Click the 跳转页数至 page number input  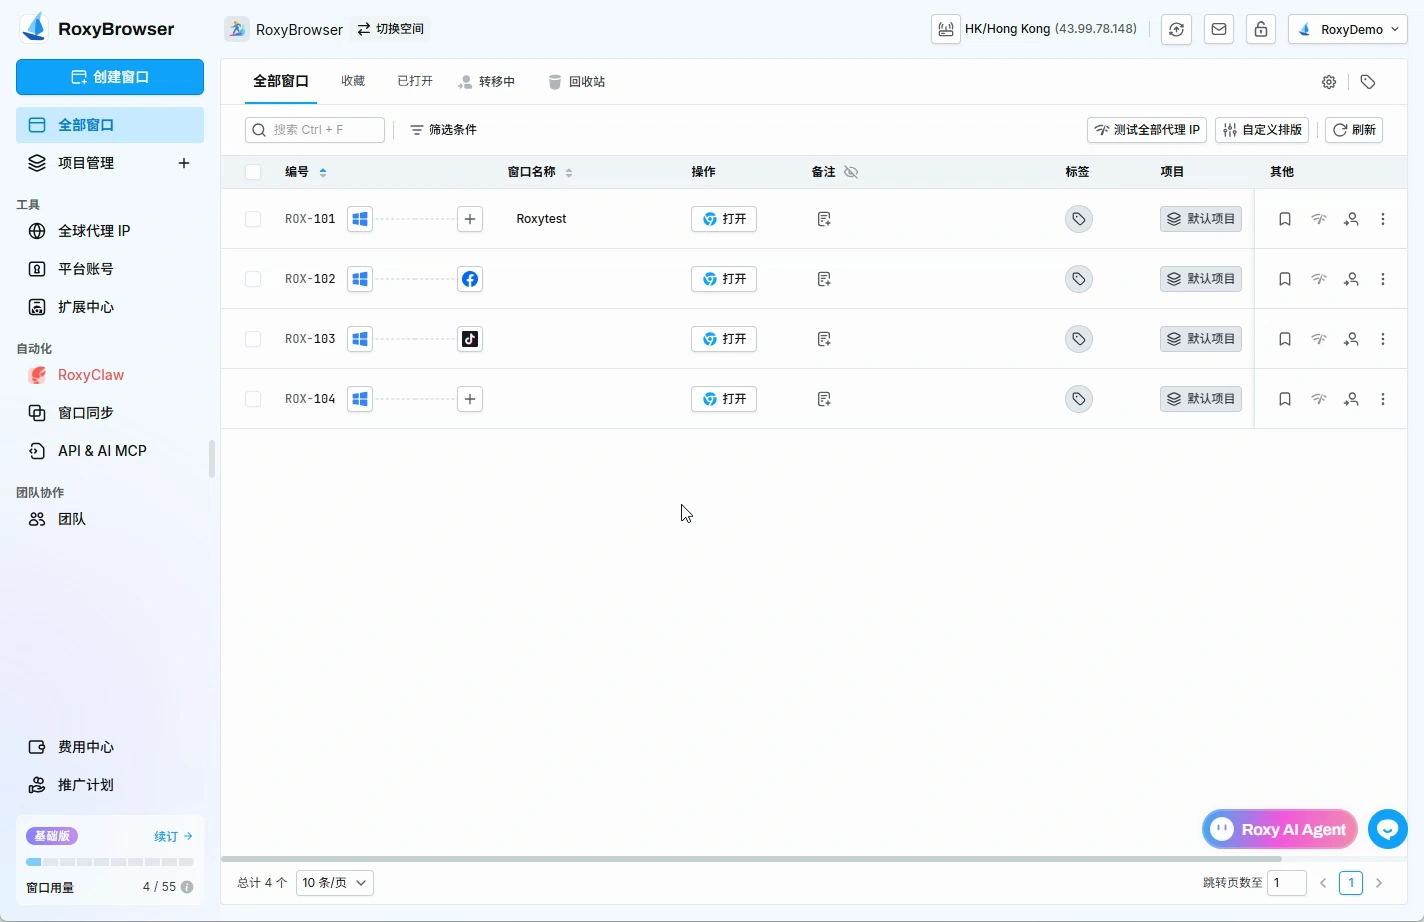click(x=1287, y=883)
